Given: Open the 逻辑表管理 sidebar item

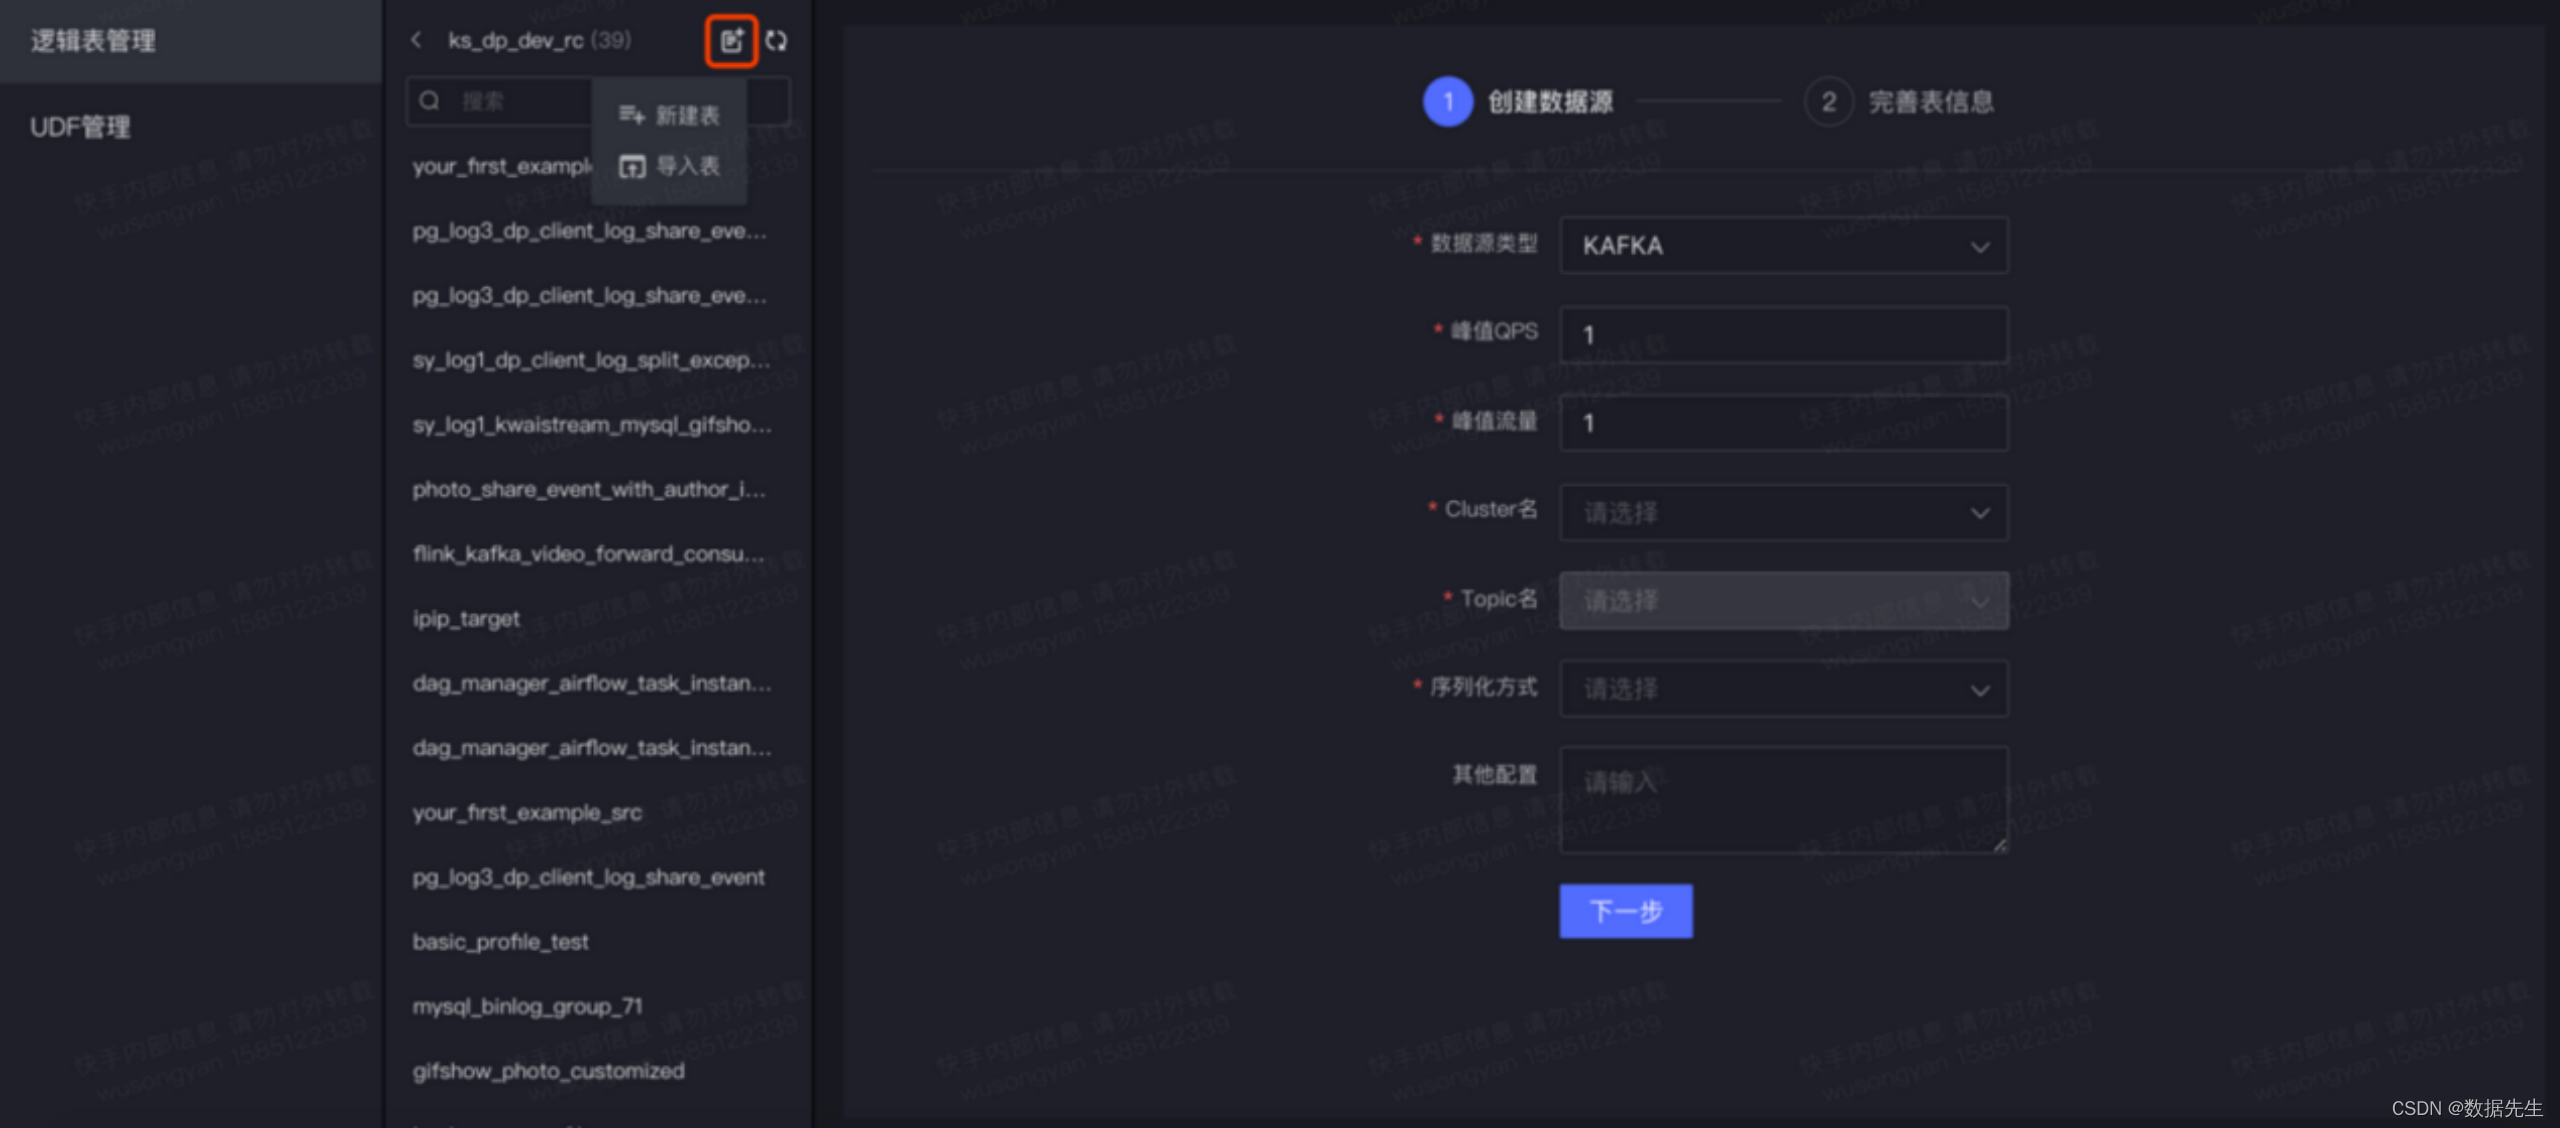Looking at the screenshot, I should click(x=93, y=41).
